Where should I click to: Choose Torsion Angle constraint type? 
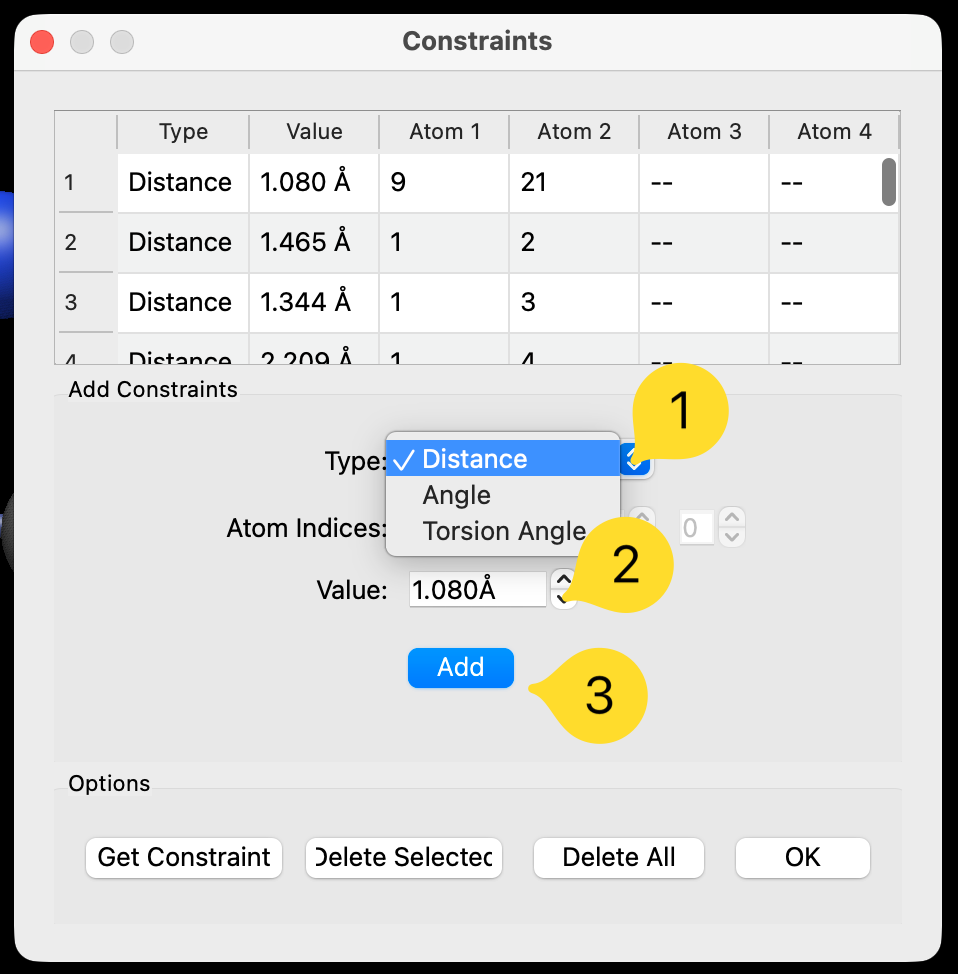pyautogui.click(x=503, y=531)
